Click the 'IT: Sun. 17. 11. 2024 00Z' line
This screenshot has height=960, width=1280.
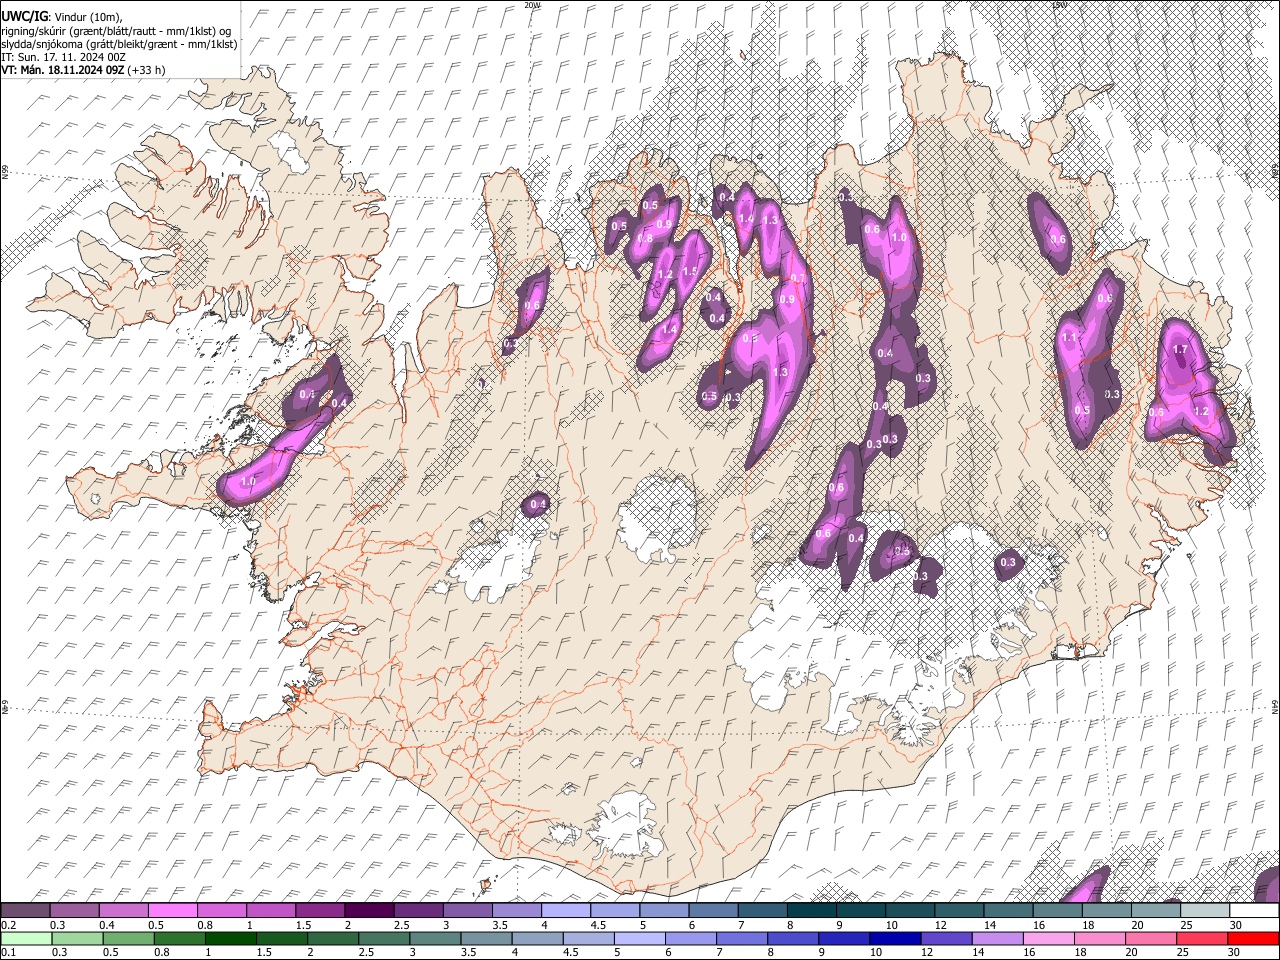63,57
